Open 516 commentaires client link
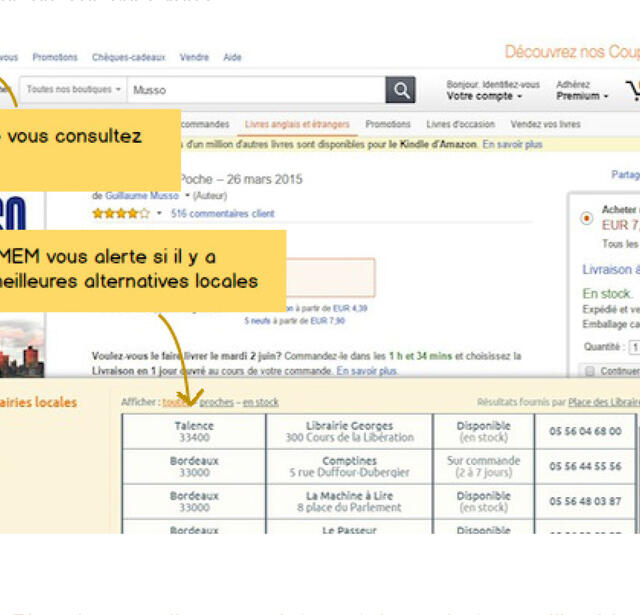 tap(223, 213)
